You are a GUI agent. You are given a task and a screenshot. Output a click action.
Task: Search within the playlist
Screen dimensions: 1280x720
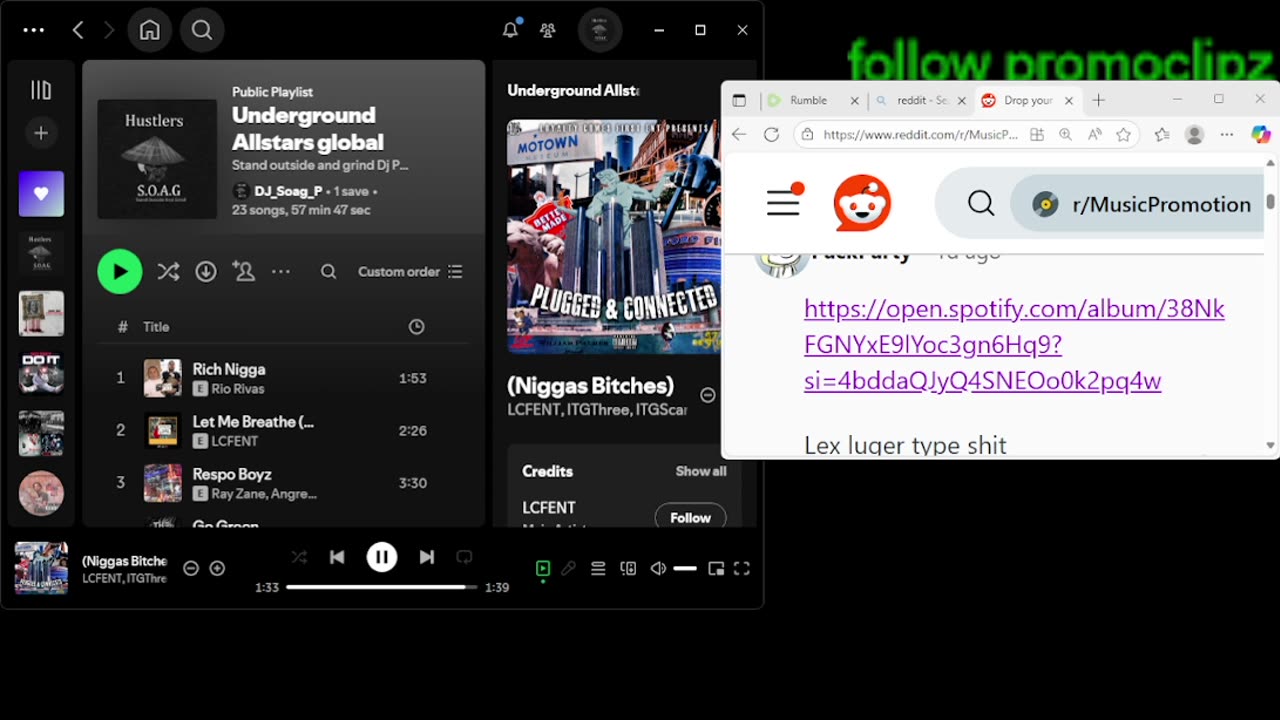(328, 271)
